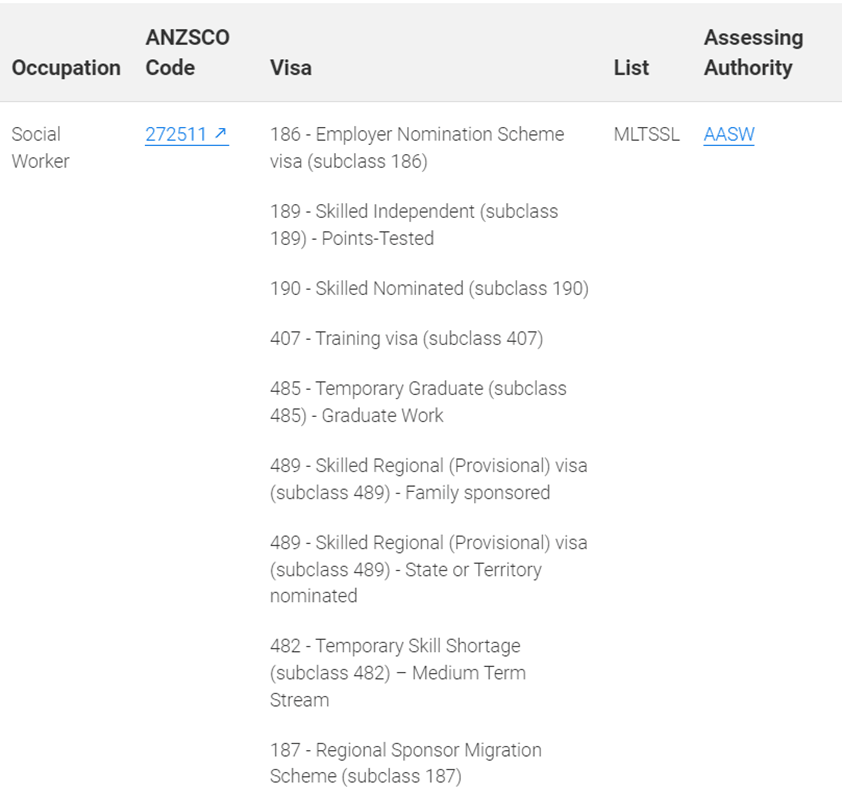Viewport: 842px width, 794px height.
Task: Click the MLTSSL list value
Action: [x=647, y=134]
